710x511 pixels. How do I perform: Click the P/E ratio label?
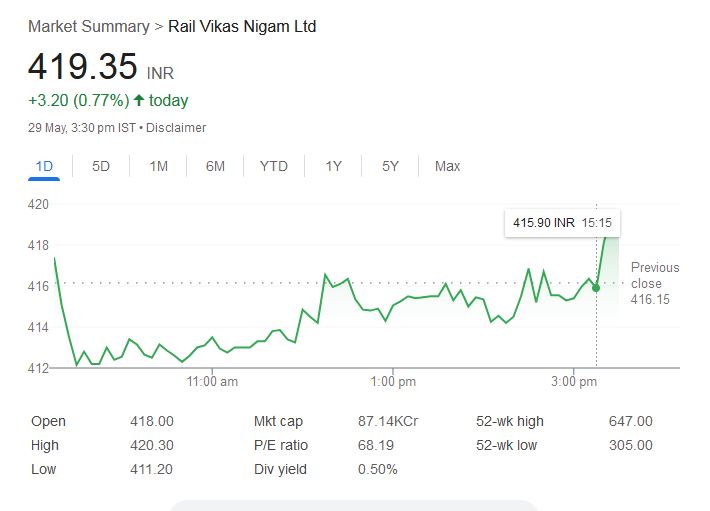coord(280,445)
